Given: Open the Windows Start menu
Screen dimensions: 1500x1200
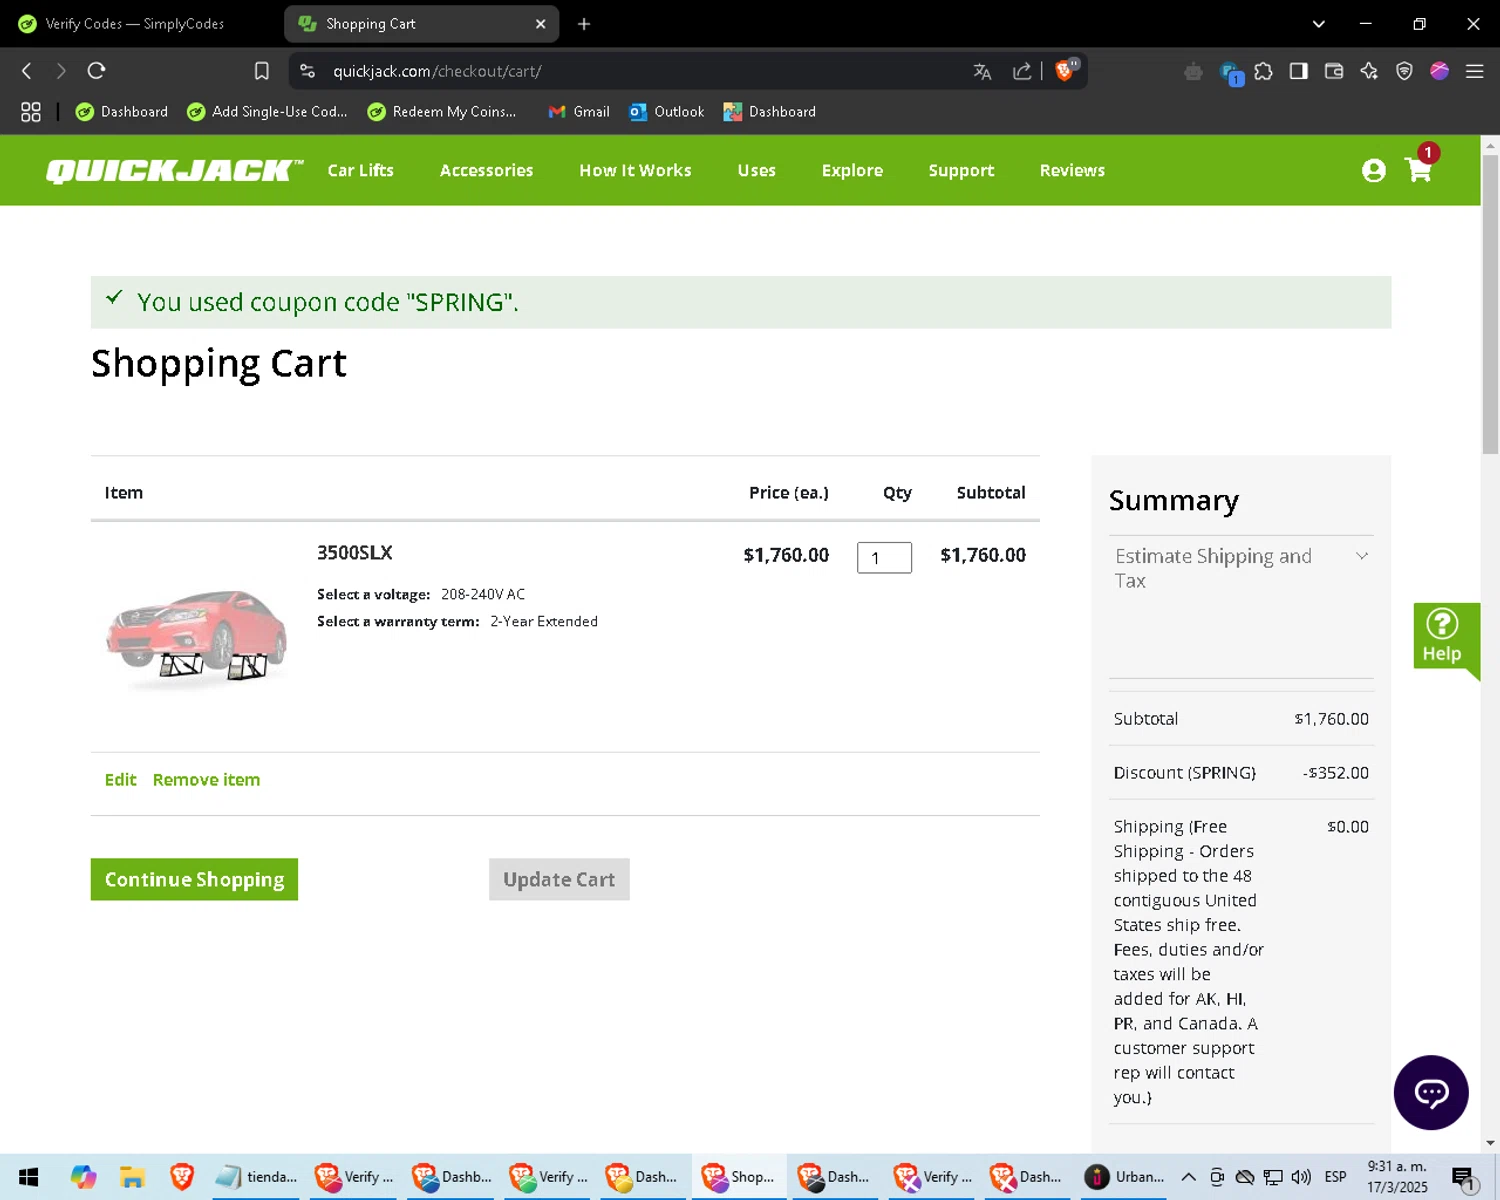Looking at the screenshot, I should click(x=29, y=1177).
